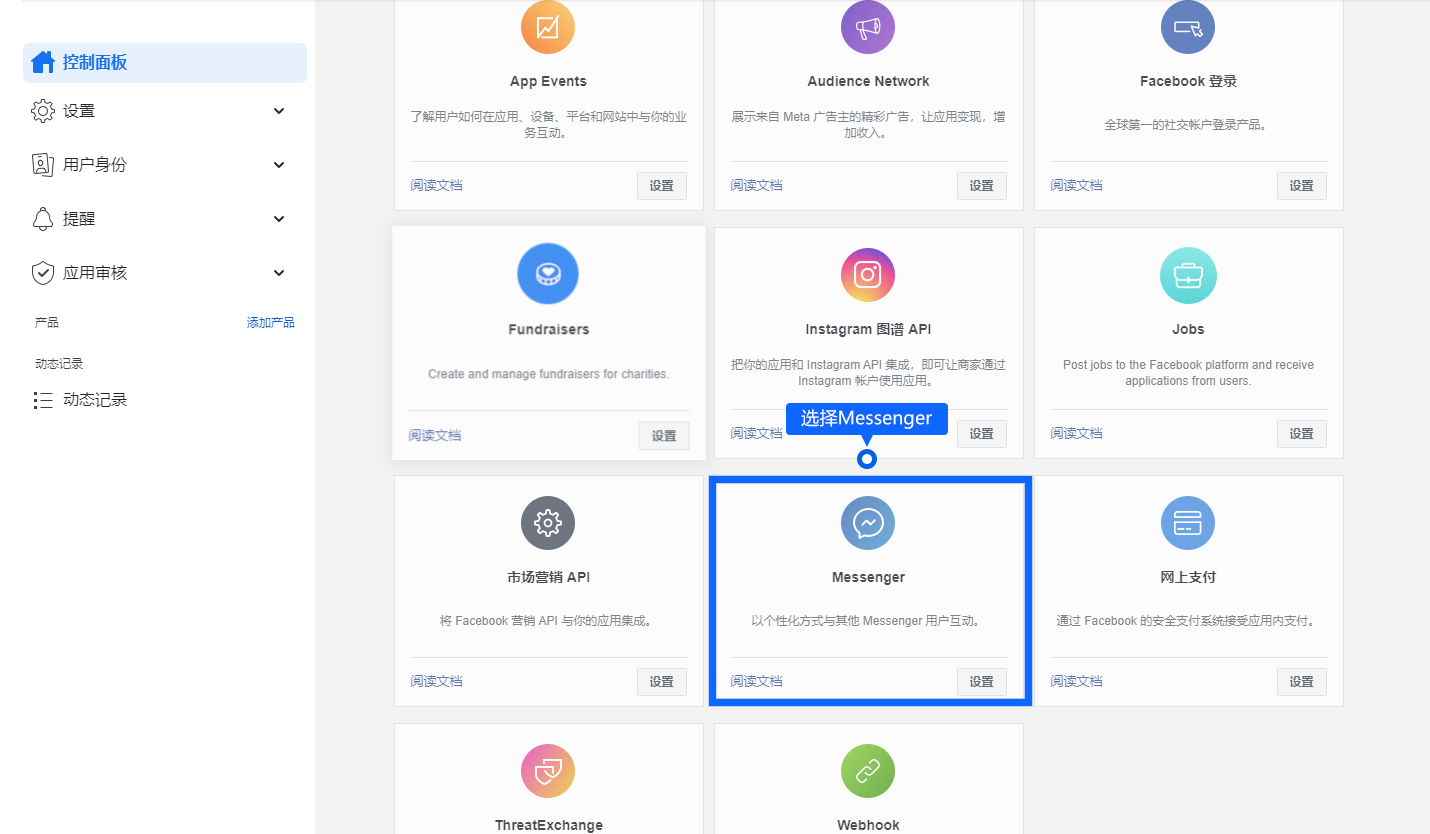Click the Instagram 图谱 API title text
The image size is (1430, 834).
pos(868,329)
